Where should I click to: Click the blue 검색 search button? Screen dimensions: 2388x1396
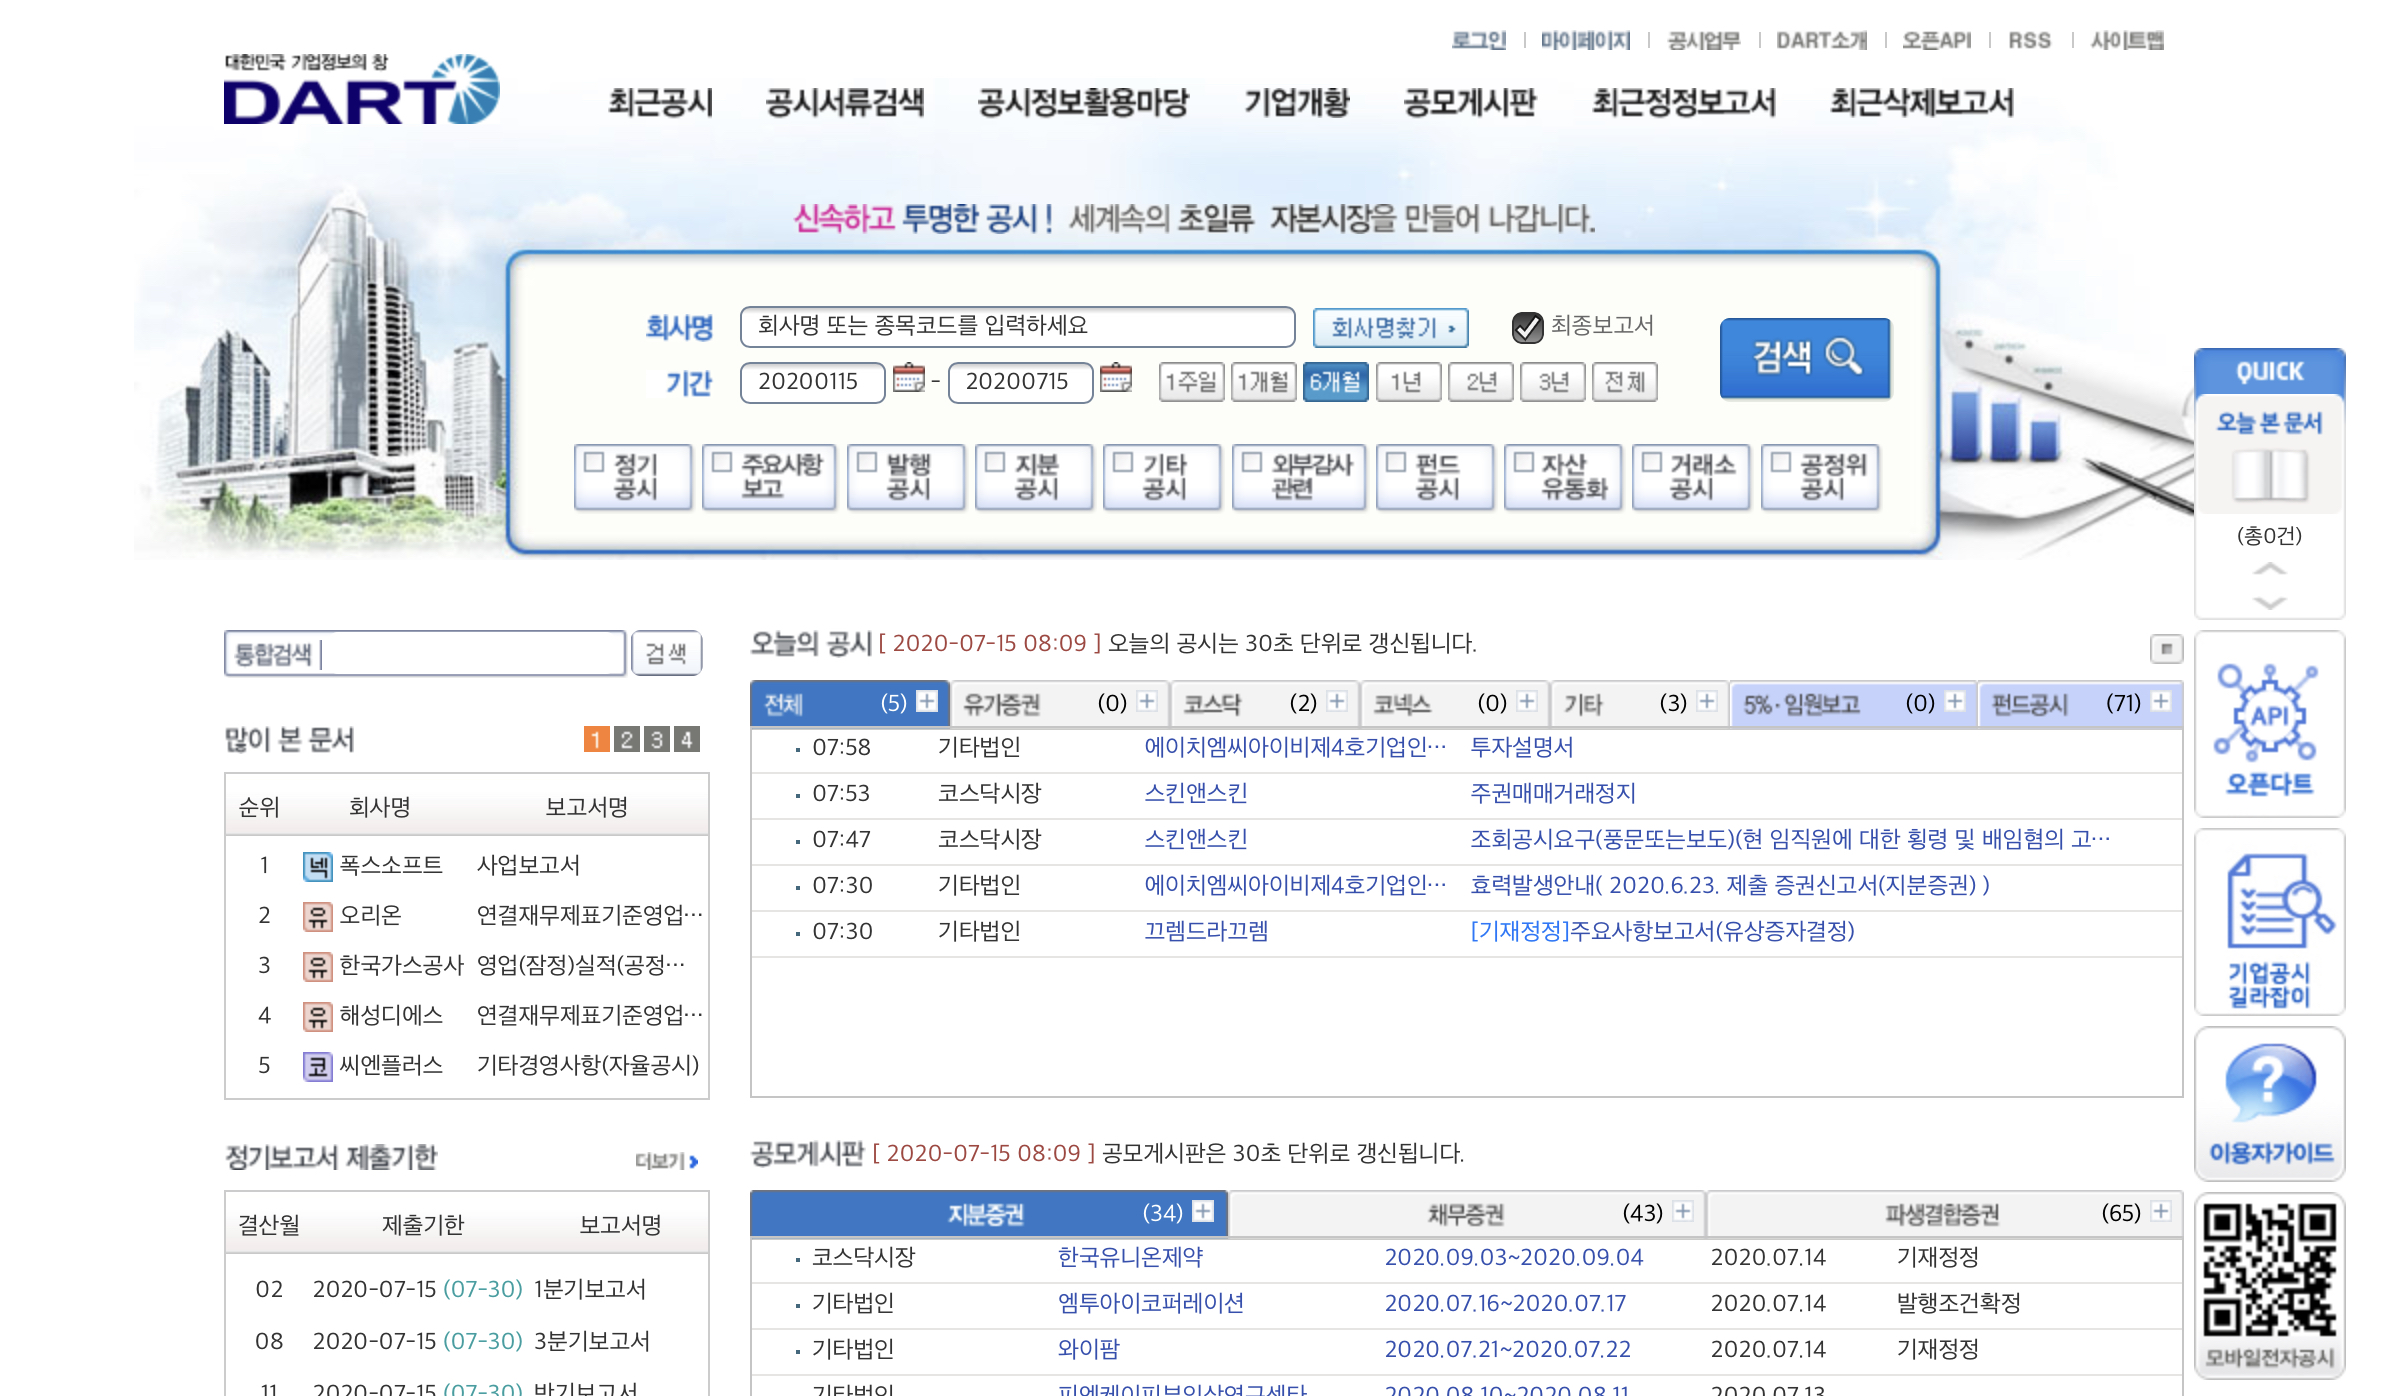[x=1805, y=357]
